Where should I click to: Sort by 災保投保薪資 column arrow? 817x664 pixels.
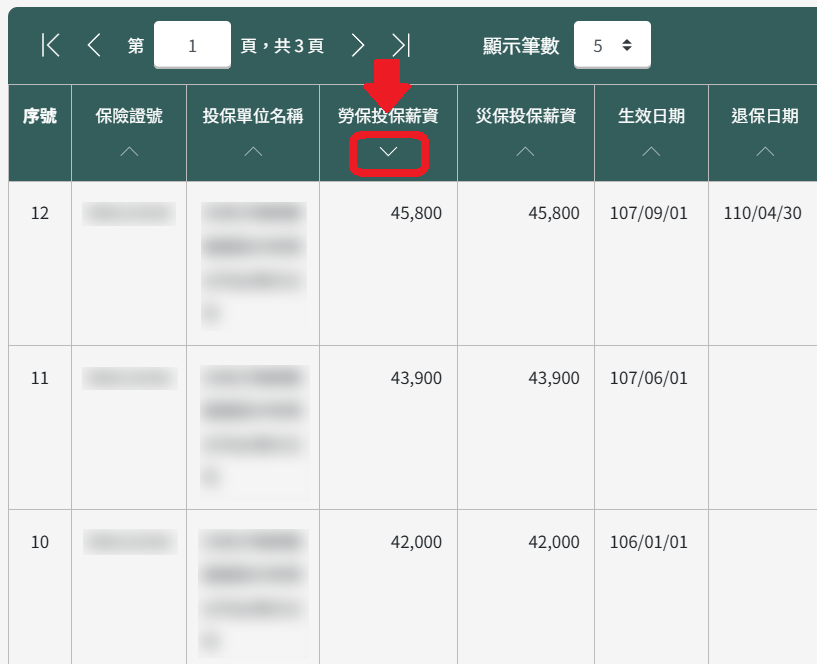[x=525, y=152]
